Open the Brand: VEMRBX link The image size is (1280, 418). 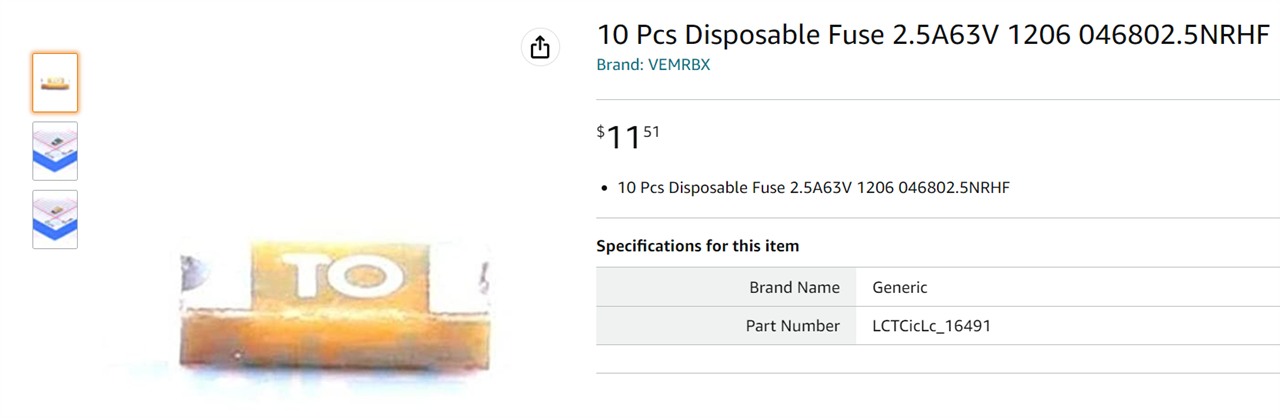point(653,65)
